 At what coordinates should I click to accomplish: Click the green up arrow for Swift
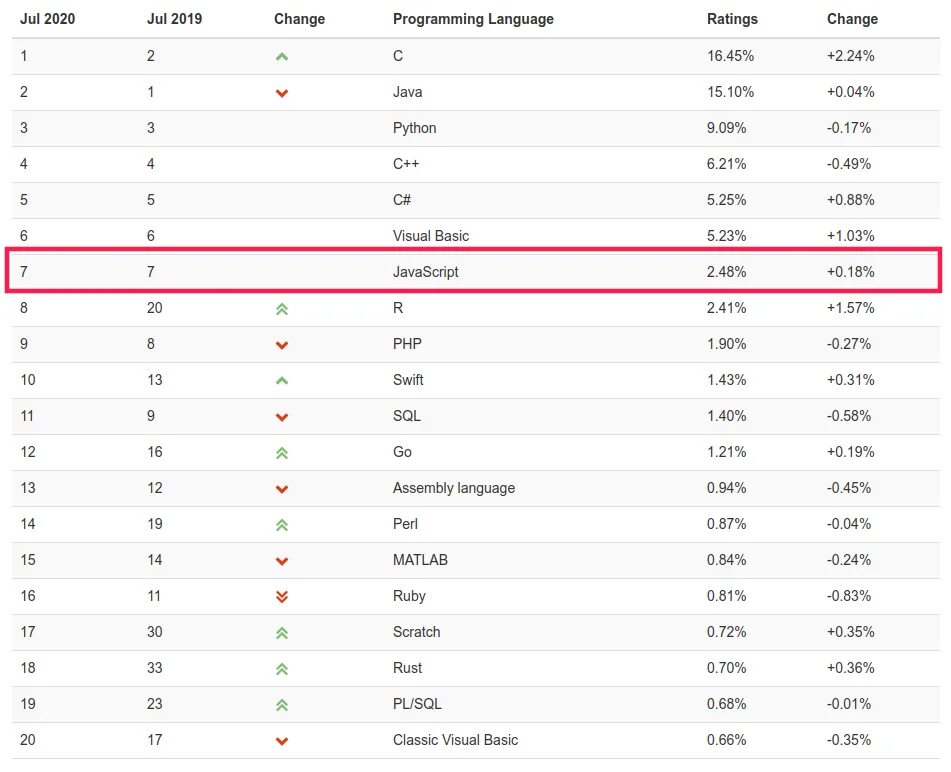point(281,381)
